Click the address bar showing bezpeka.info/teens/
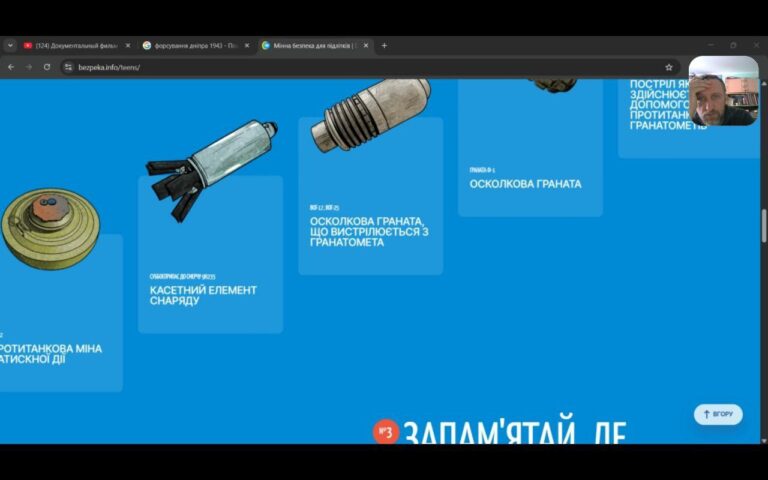The height and width of the screenshot is (480, 768). 300,67
